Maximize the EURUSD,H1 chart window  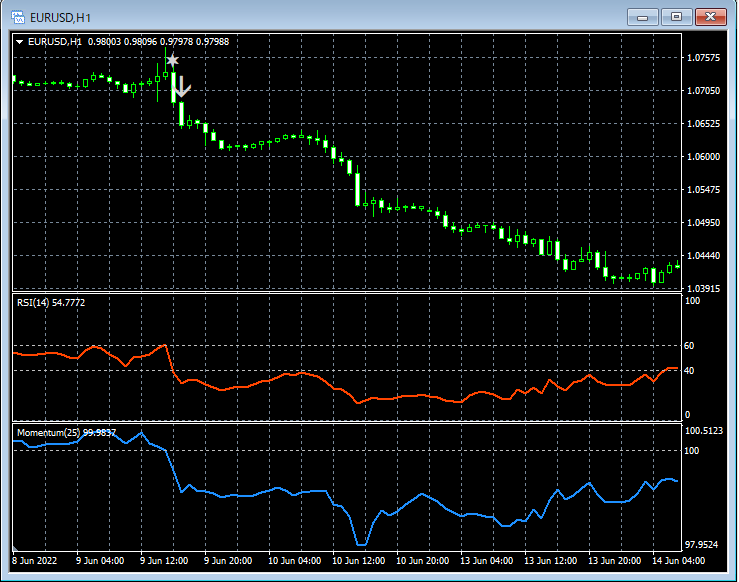click(677, 17)
